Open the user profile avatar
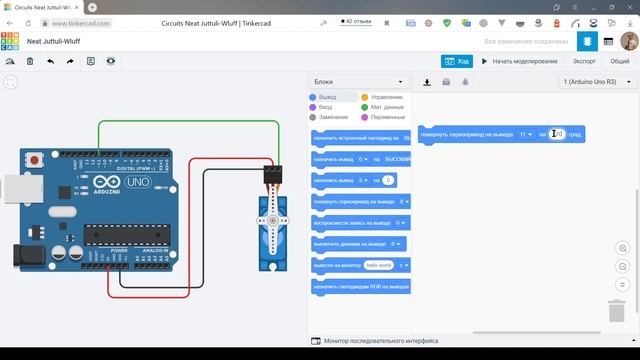The image size is (640, 360). click(629, 41)
